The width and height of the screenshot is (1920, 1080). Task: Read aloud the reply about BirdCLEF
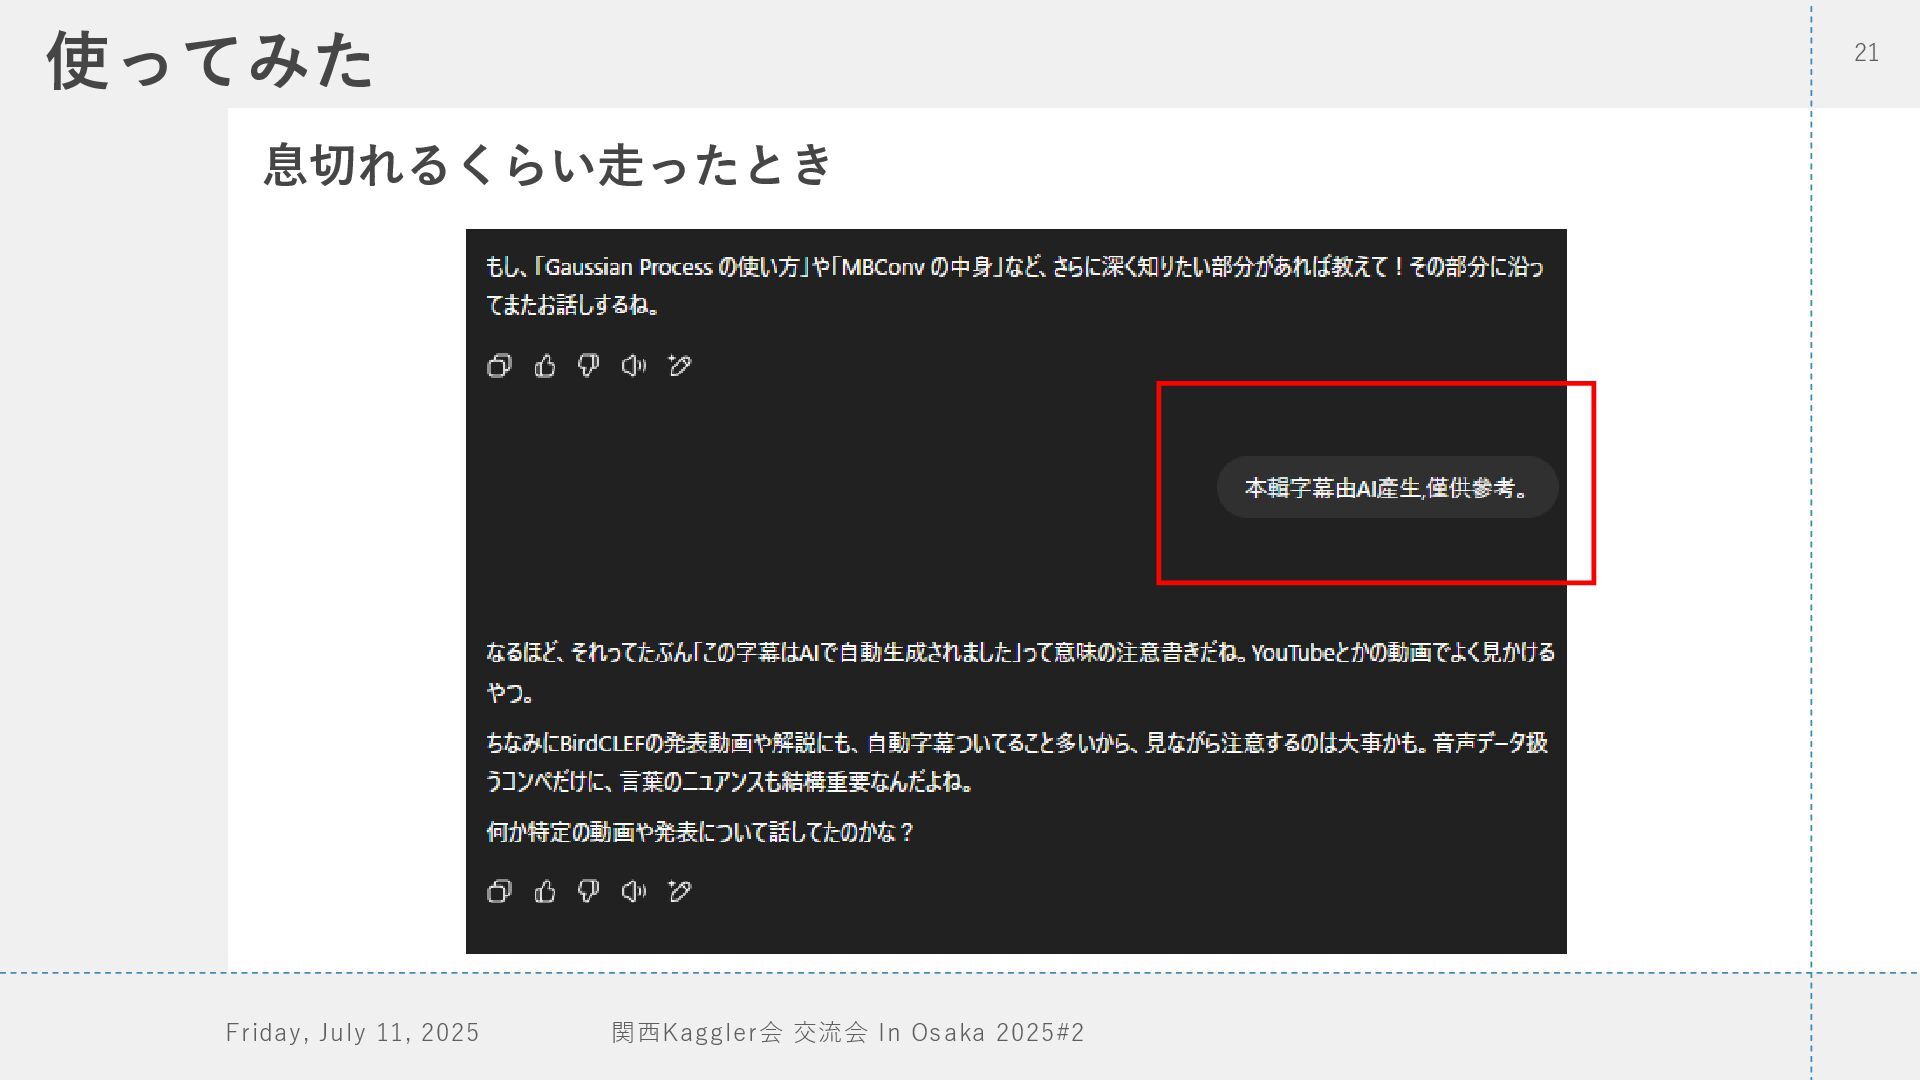[634, 891]
